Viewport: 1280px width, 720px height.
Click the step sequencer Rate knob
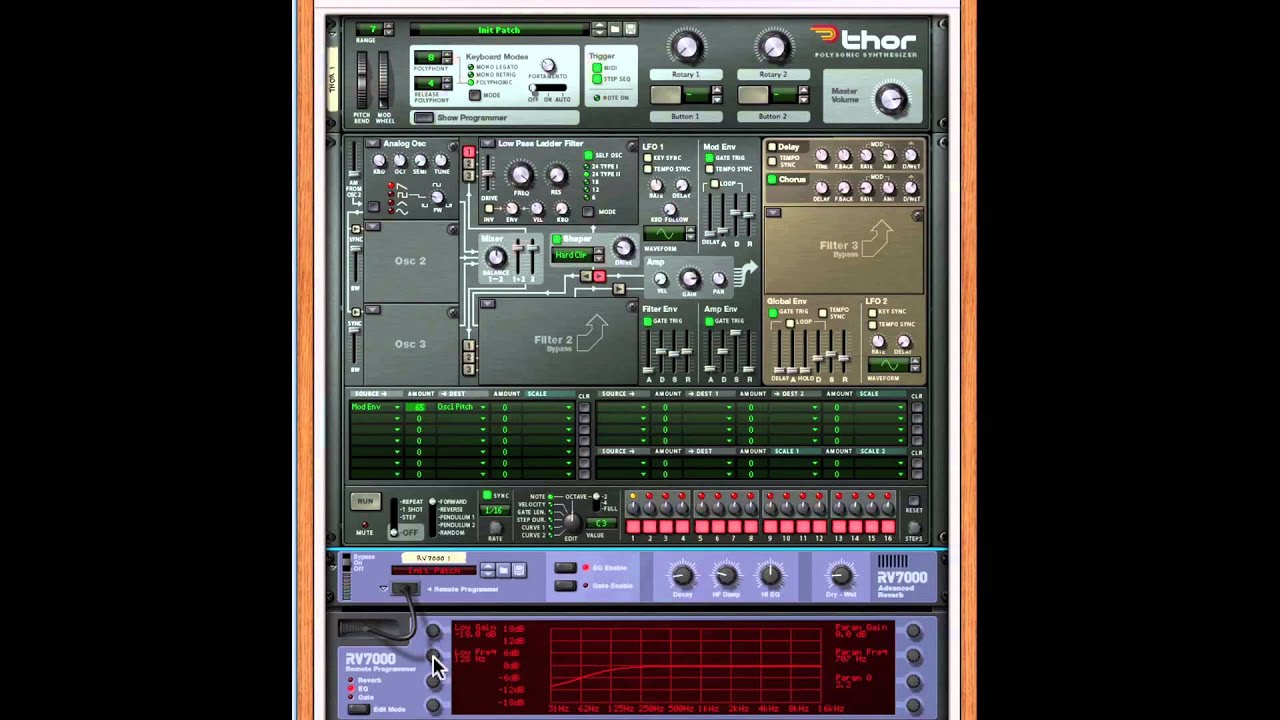pos(494,527)
